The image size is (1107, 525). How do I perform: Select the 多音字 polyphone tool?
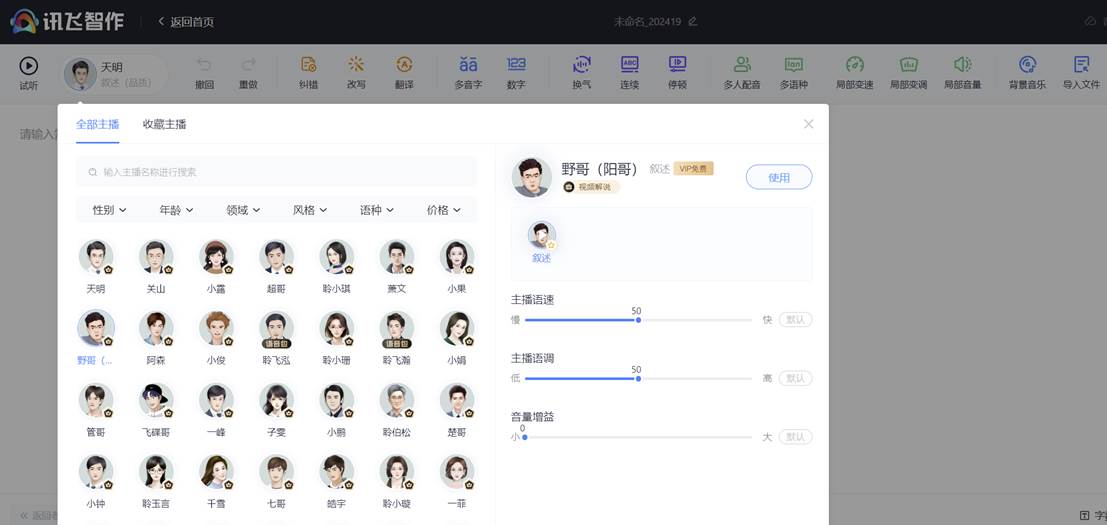coord(468,66)
